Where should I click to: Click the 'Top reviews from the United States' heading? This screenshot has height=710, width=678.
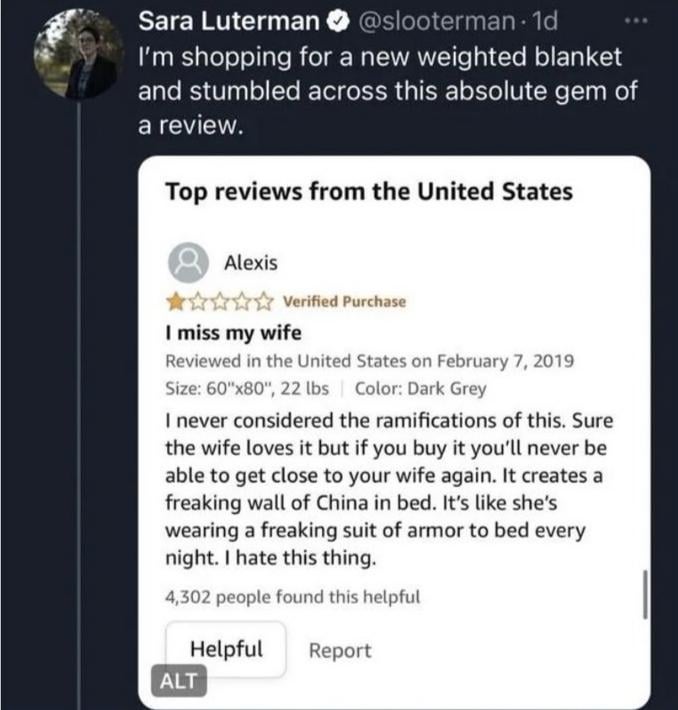369,191
